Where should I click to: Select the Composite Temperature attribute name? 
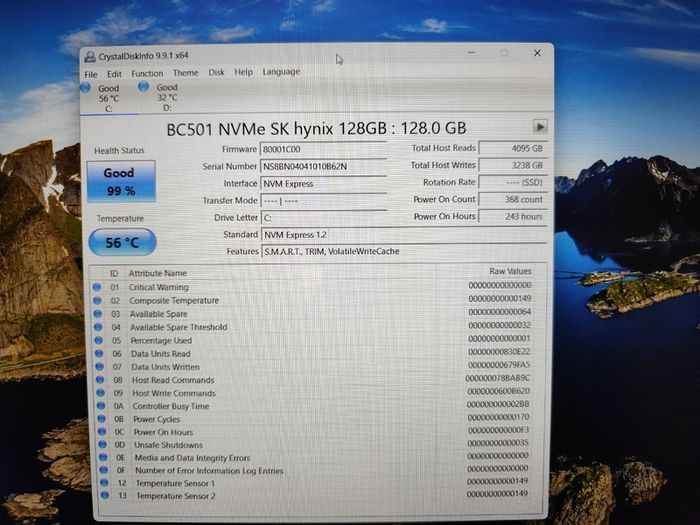(174, 300)
